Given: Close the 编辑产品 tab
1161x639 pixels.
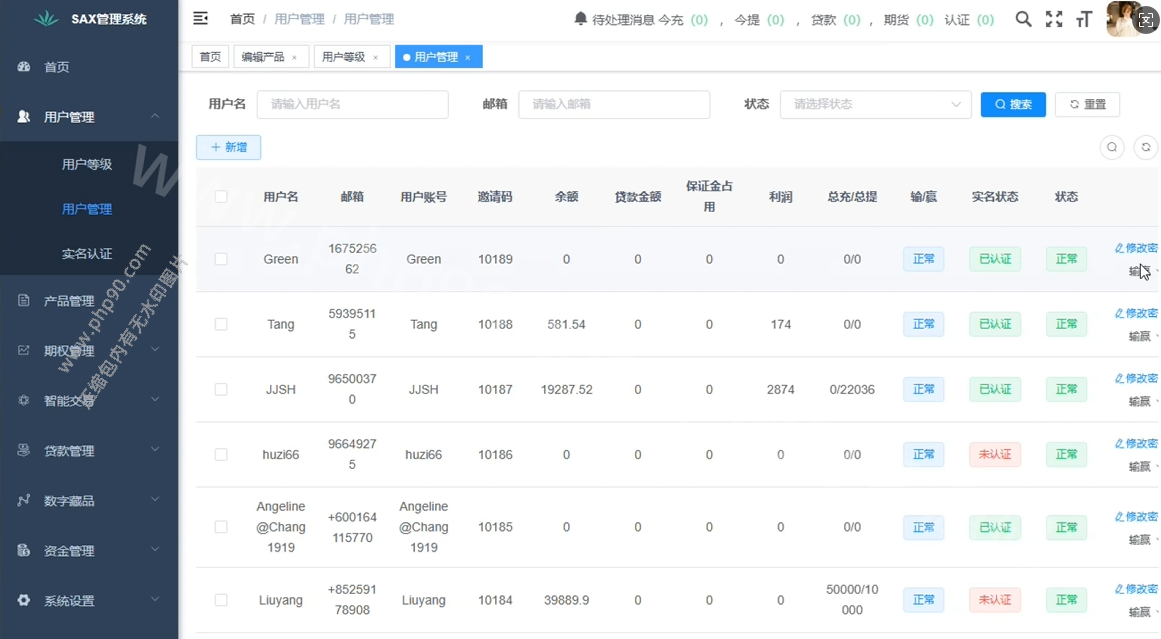Looking at the screenshot, I should (294, 58).
